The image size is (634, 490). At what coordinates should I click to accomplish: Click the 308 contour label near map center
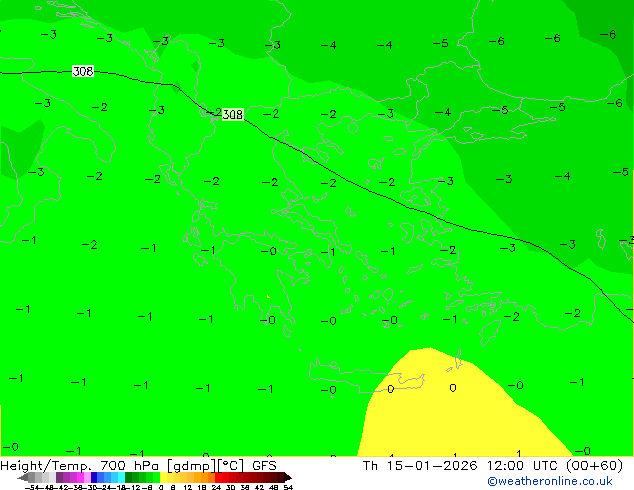click(x=232, y=115)
